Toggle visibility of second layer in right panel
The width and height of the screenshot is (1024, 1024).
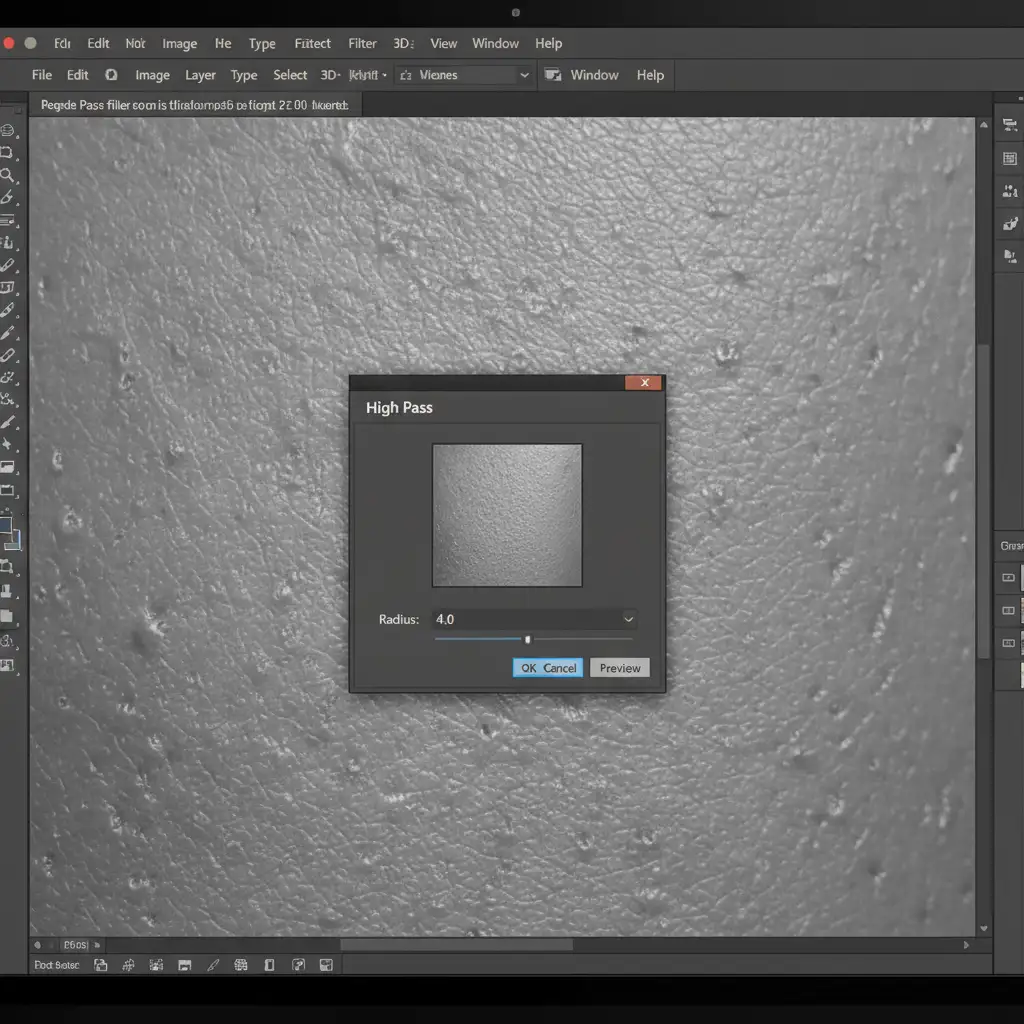[1008, 610]
